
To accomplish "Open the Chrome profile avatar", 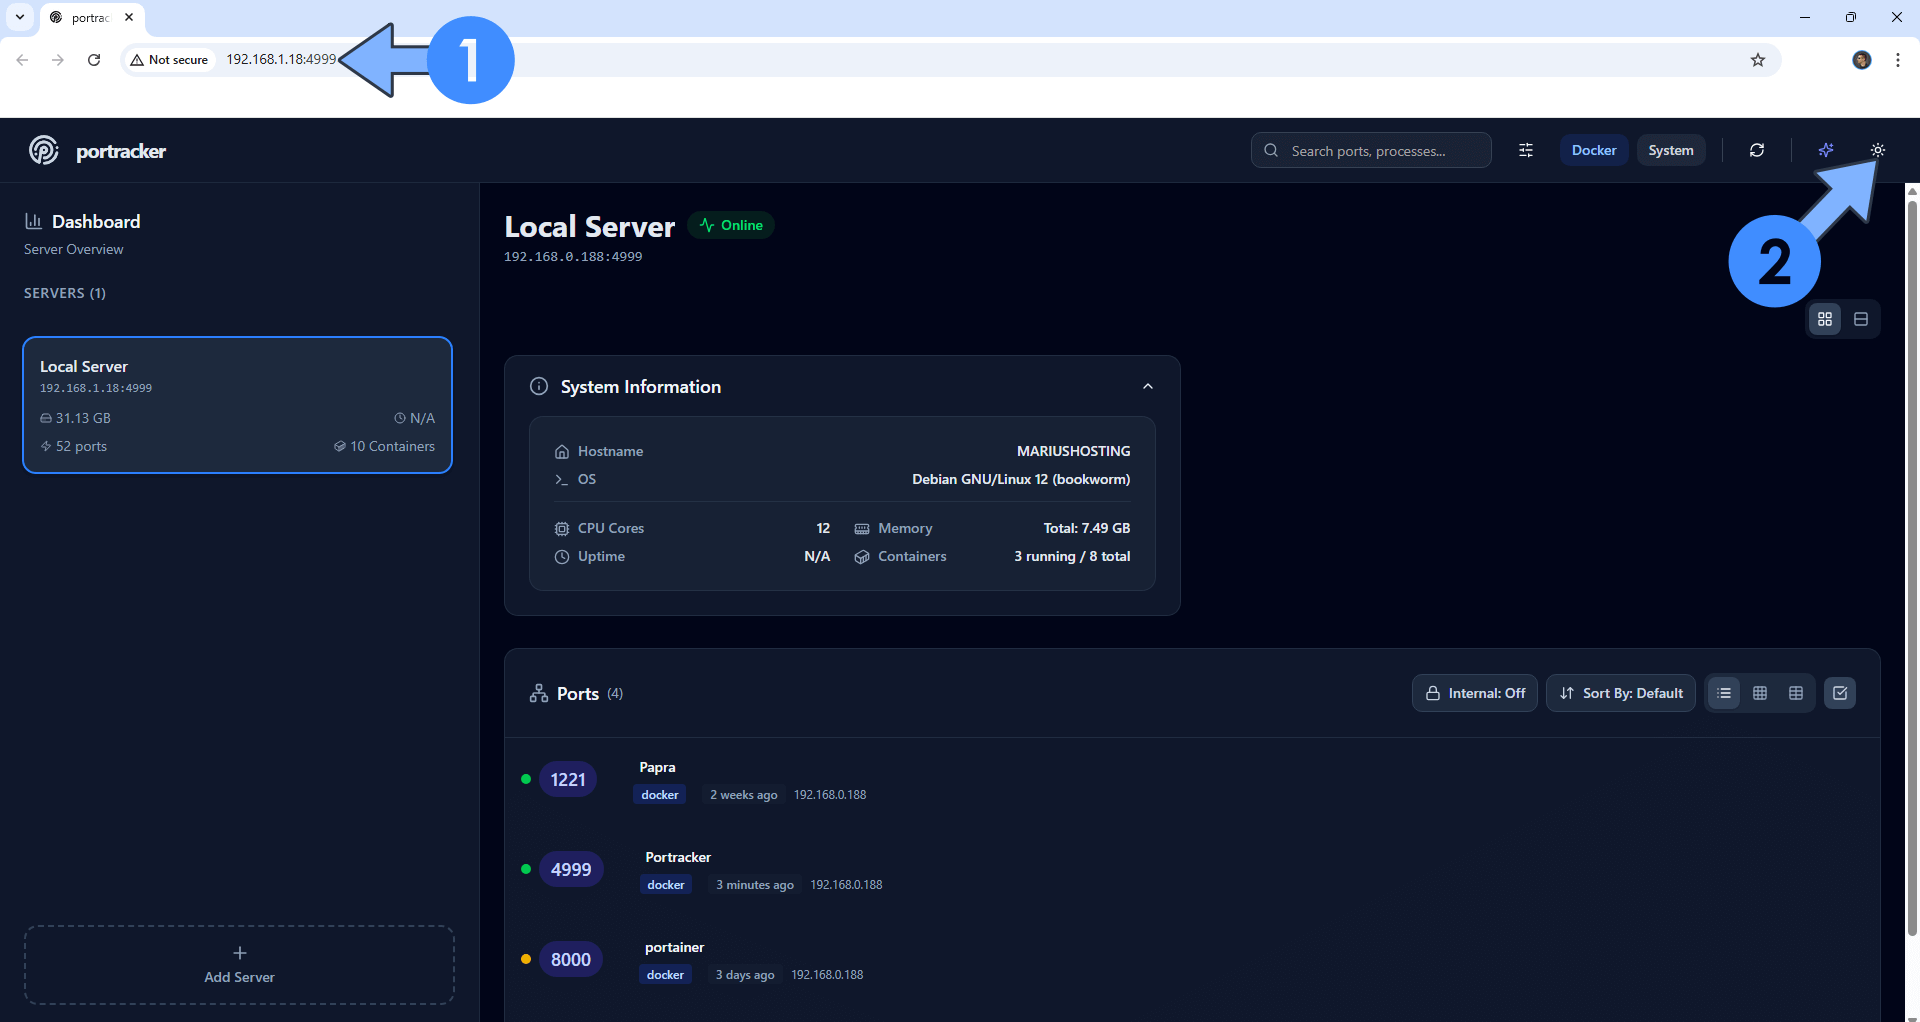I will point(1862,60).
